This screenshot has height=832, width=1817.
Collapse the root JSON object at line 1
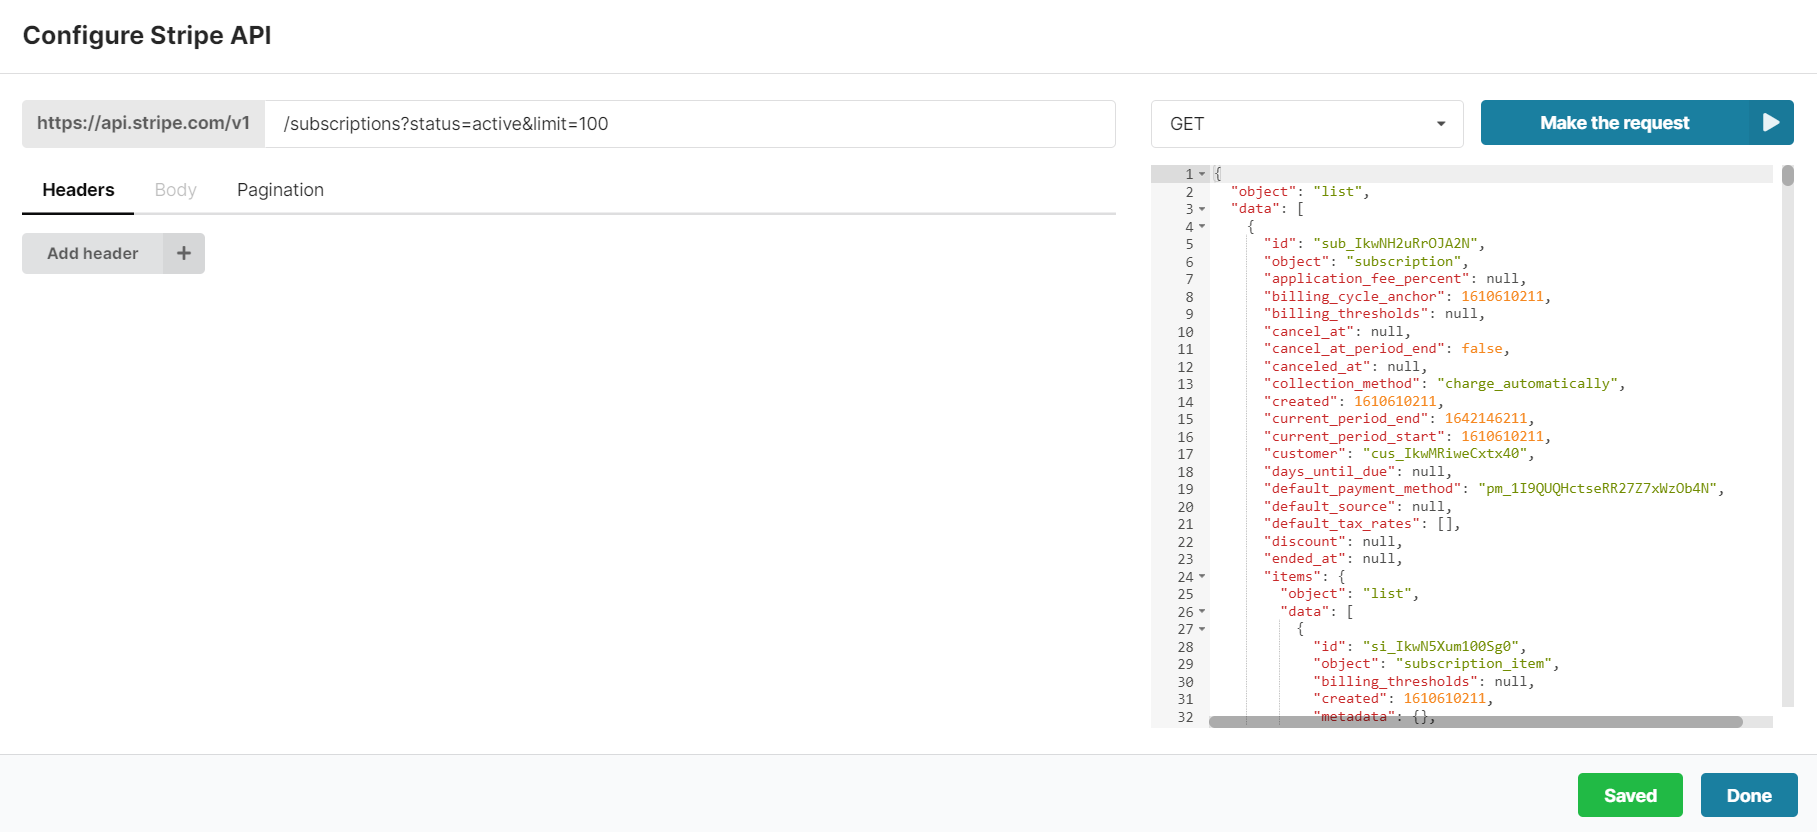[1202, 174]
